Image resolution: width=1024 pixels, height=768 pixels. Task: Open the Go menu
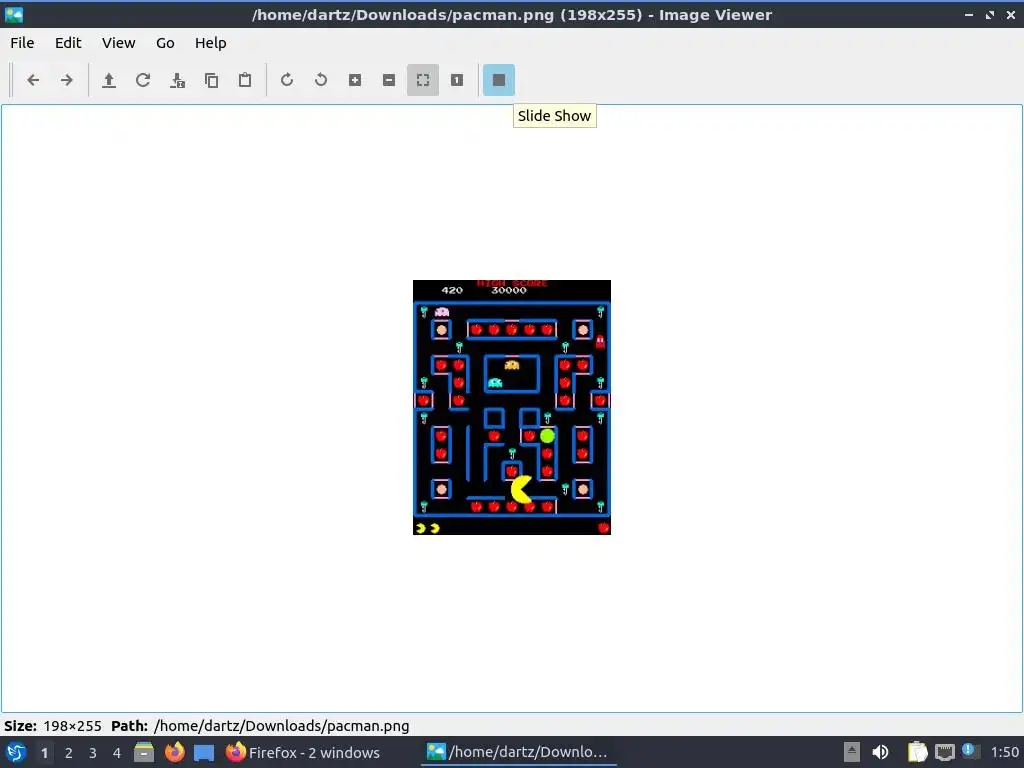(165, 42)
